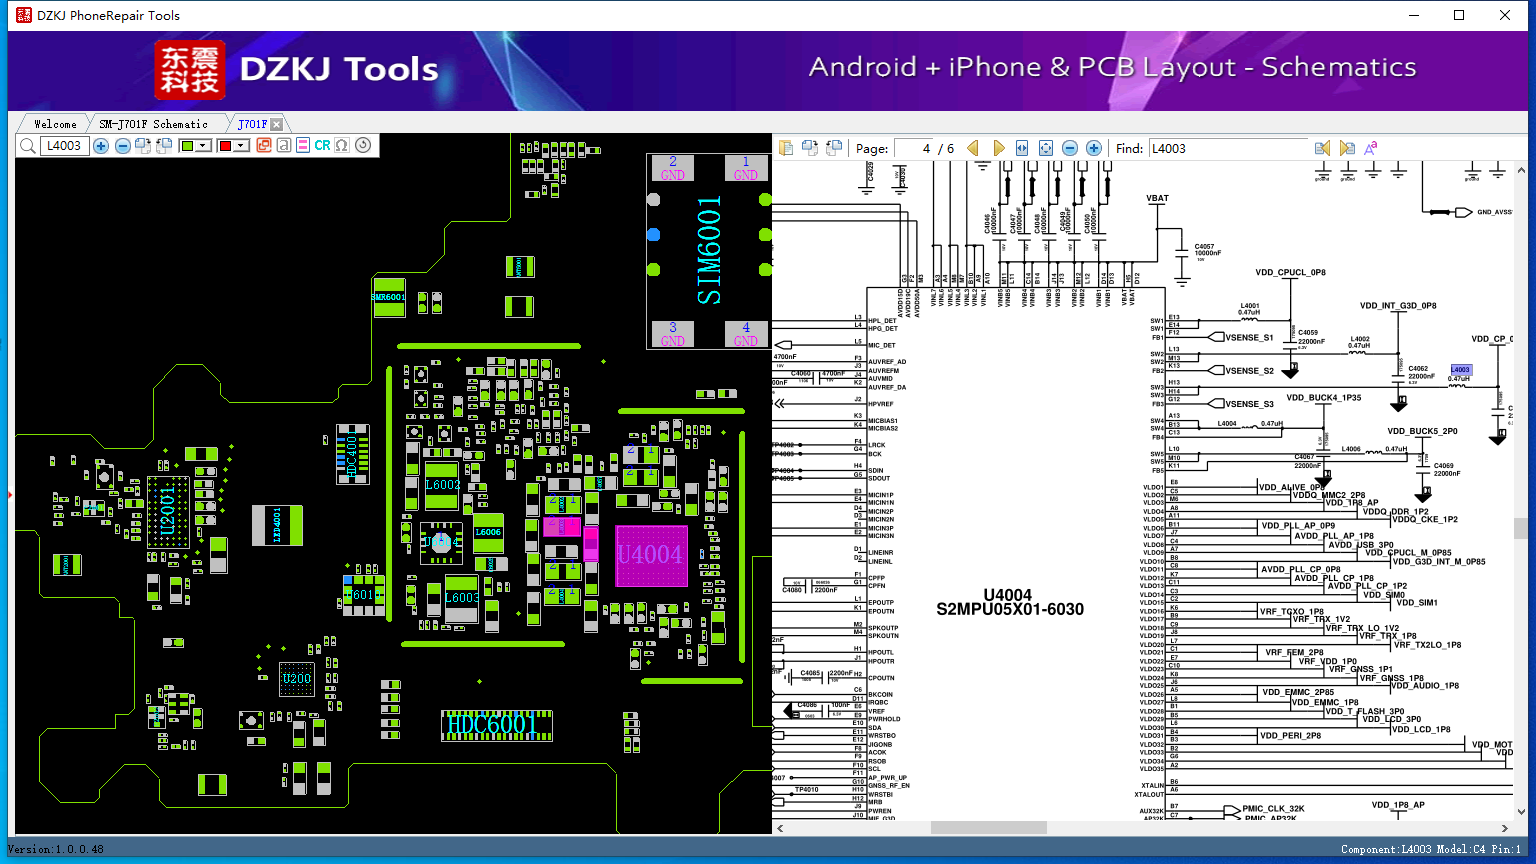Zoom out on the PCB layout view

click(122, 146)
